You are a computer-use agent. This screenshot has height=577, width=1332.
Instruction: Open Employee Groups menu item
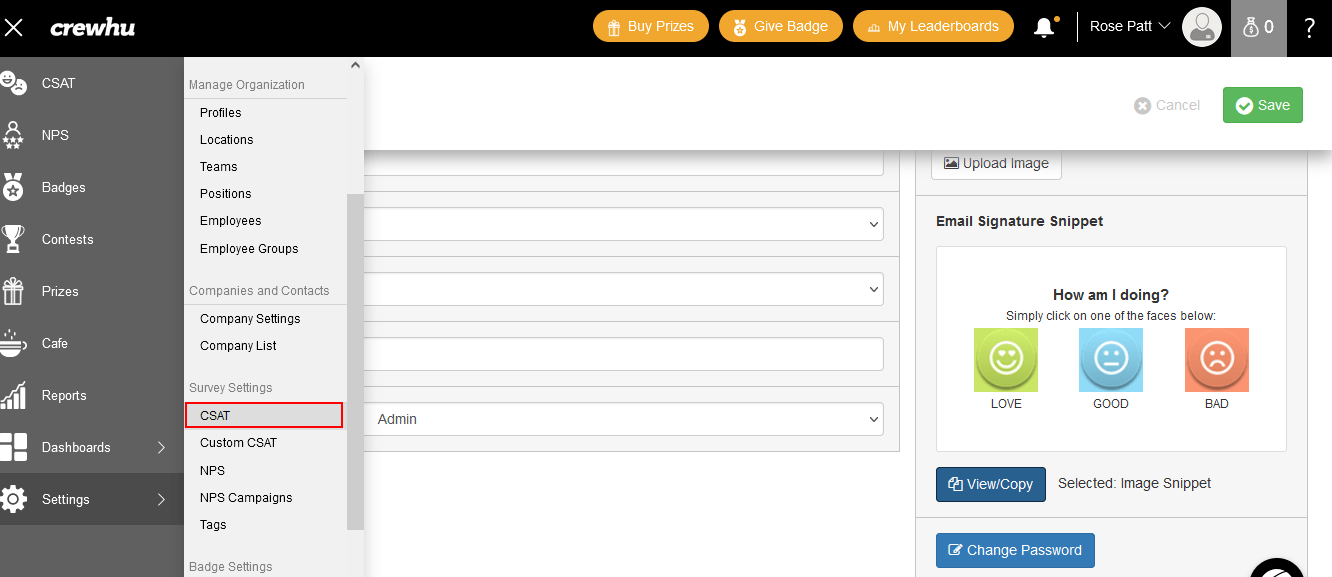tap(249, 248)
